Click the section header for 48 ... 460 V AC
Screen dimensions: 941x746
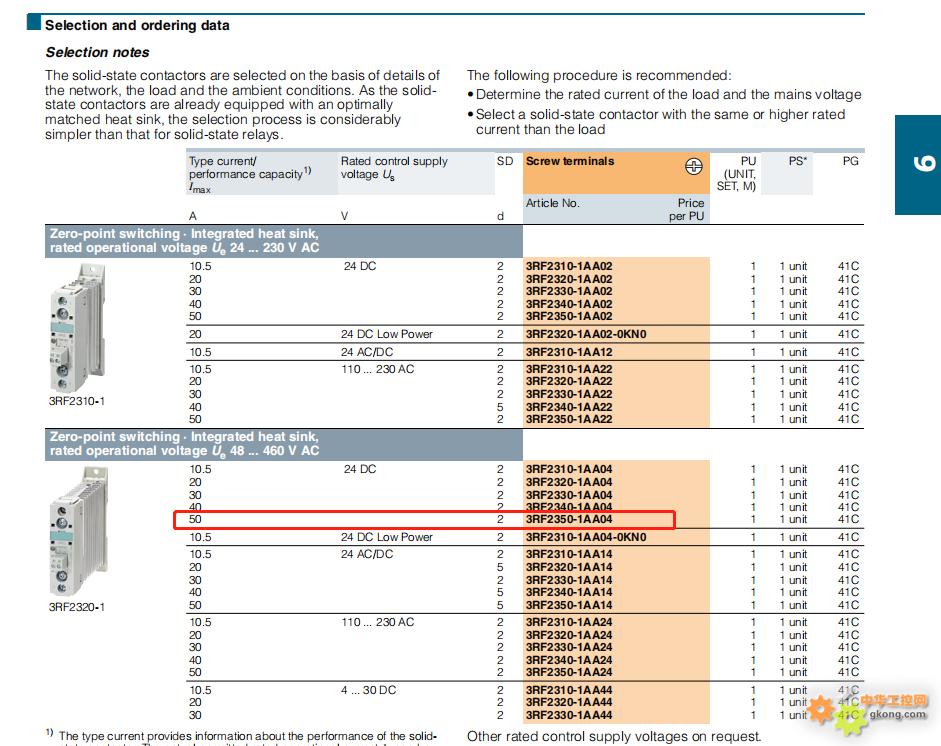(x=284, y=444)
